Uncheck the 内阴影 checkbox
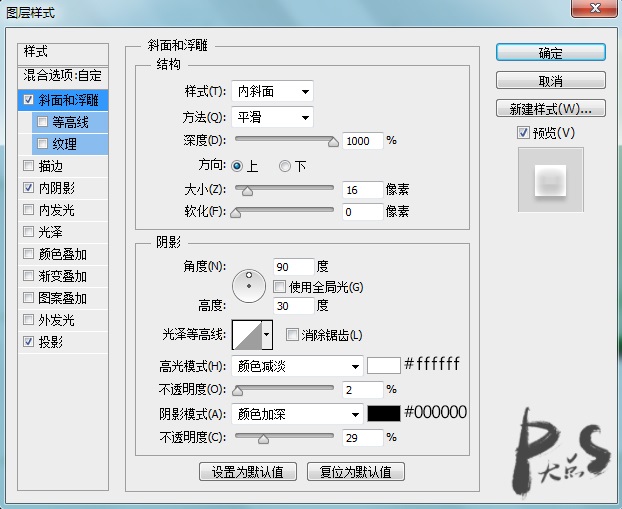 (28, 187)
